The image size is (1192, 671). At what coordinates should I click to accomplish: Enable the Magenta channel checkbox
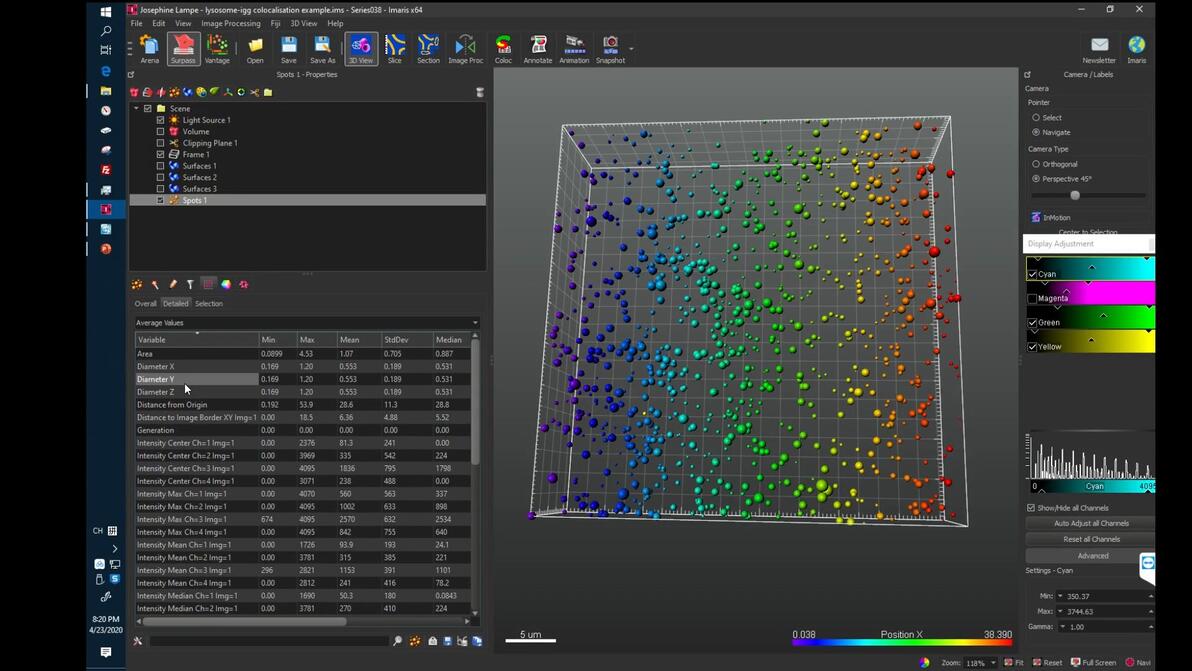pos(1032,298)
